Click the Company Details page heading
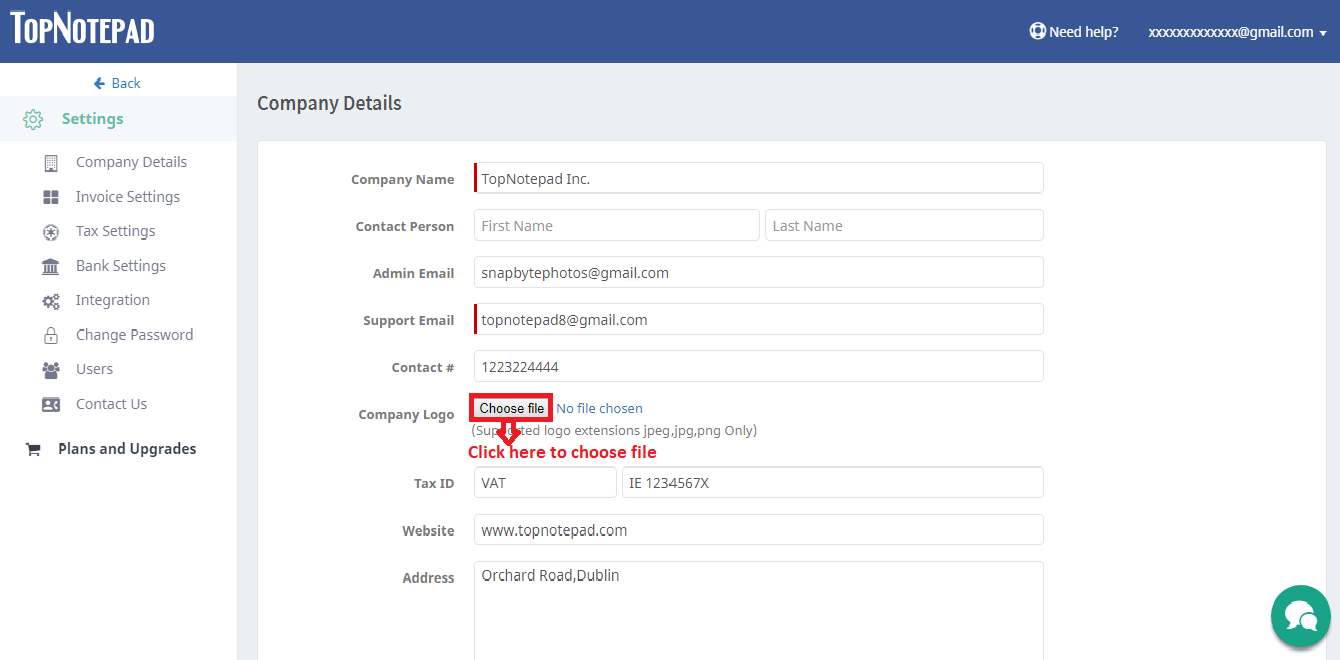 pyautogui.click(x=329, y=103)
